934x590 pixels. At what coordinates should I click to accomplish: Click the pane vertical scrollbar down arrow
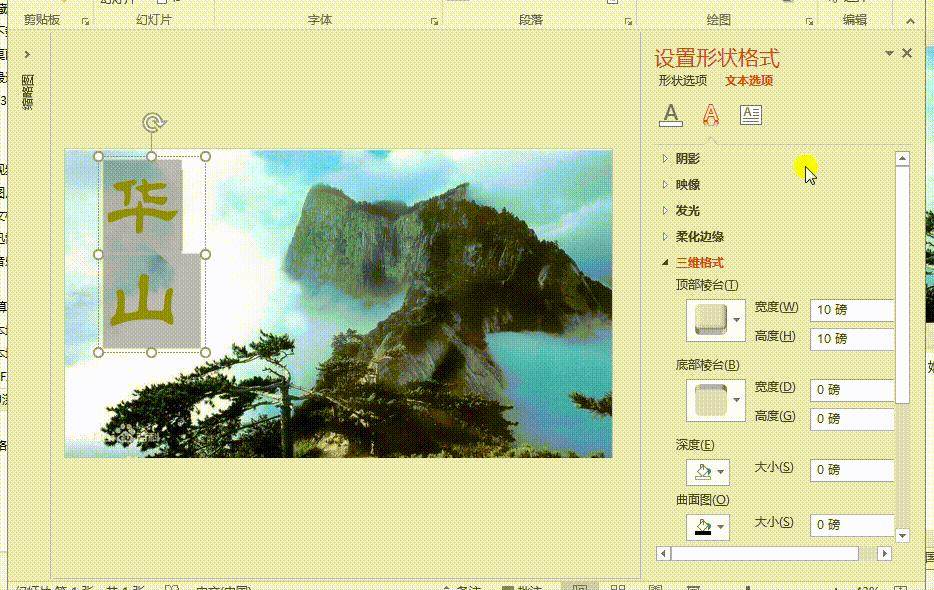click(x=902, y=535)
